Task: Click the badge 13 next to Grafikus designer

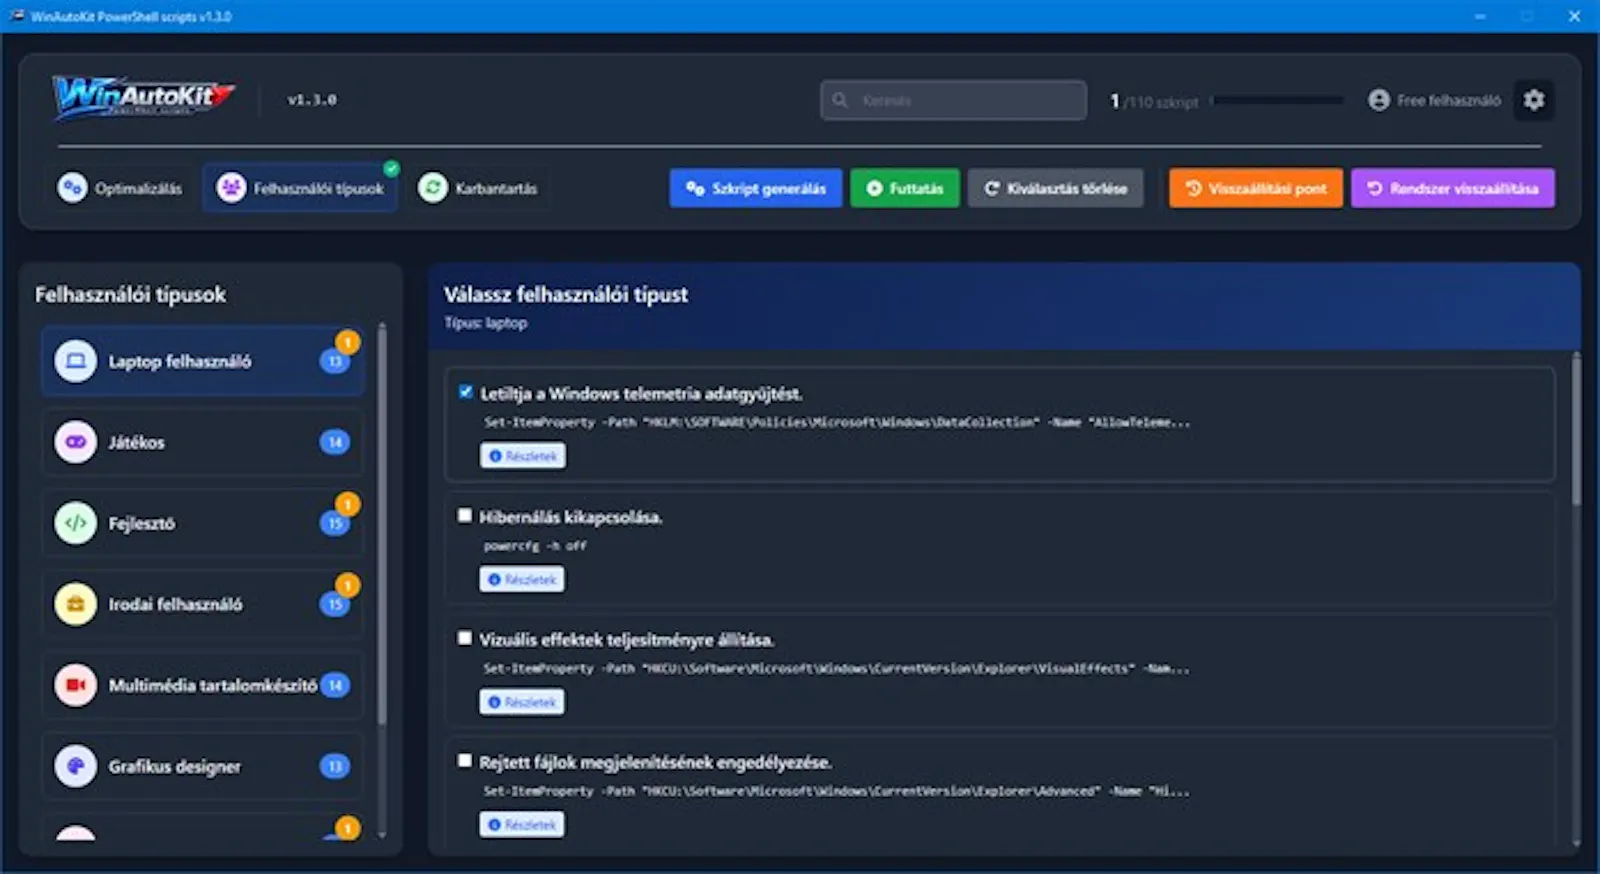Action: [335, 766]
